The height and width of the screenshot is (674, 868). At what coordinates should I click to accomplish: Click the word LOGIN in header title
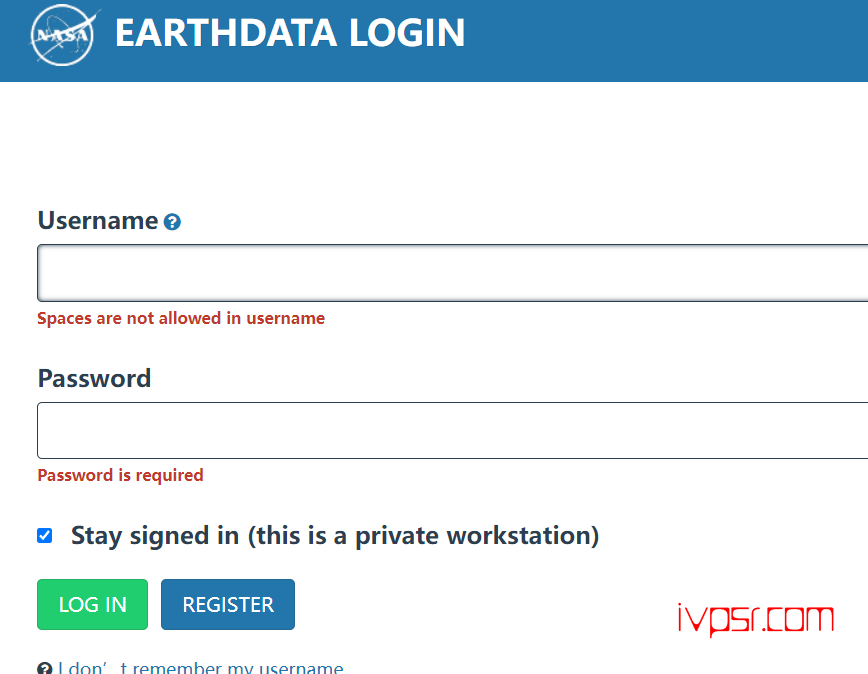point(407,33)
